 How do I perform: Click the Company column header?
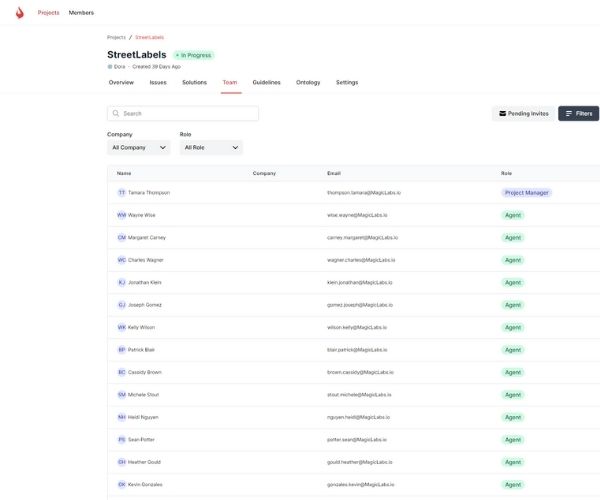[x=264, y=173]
